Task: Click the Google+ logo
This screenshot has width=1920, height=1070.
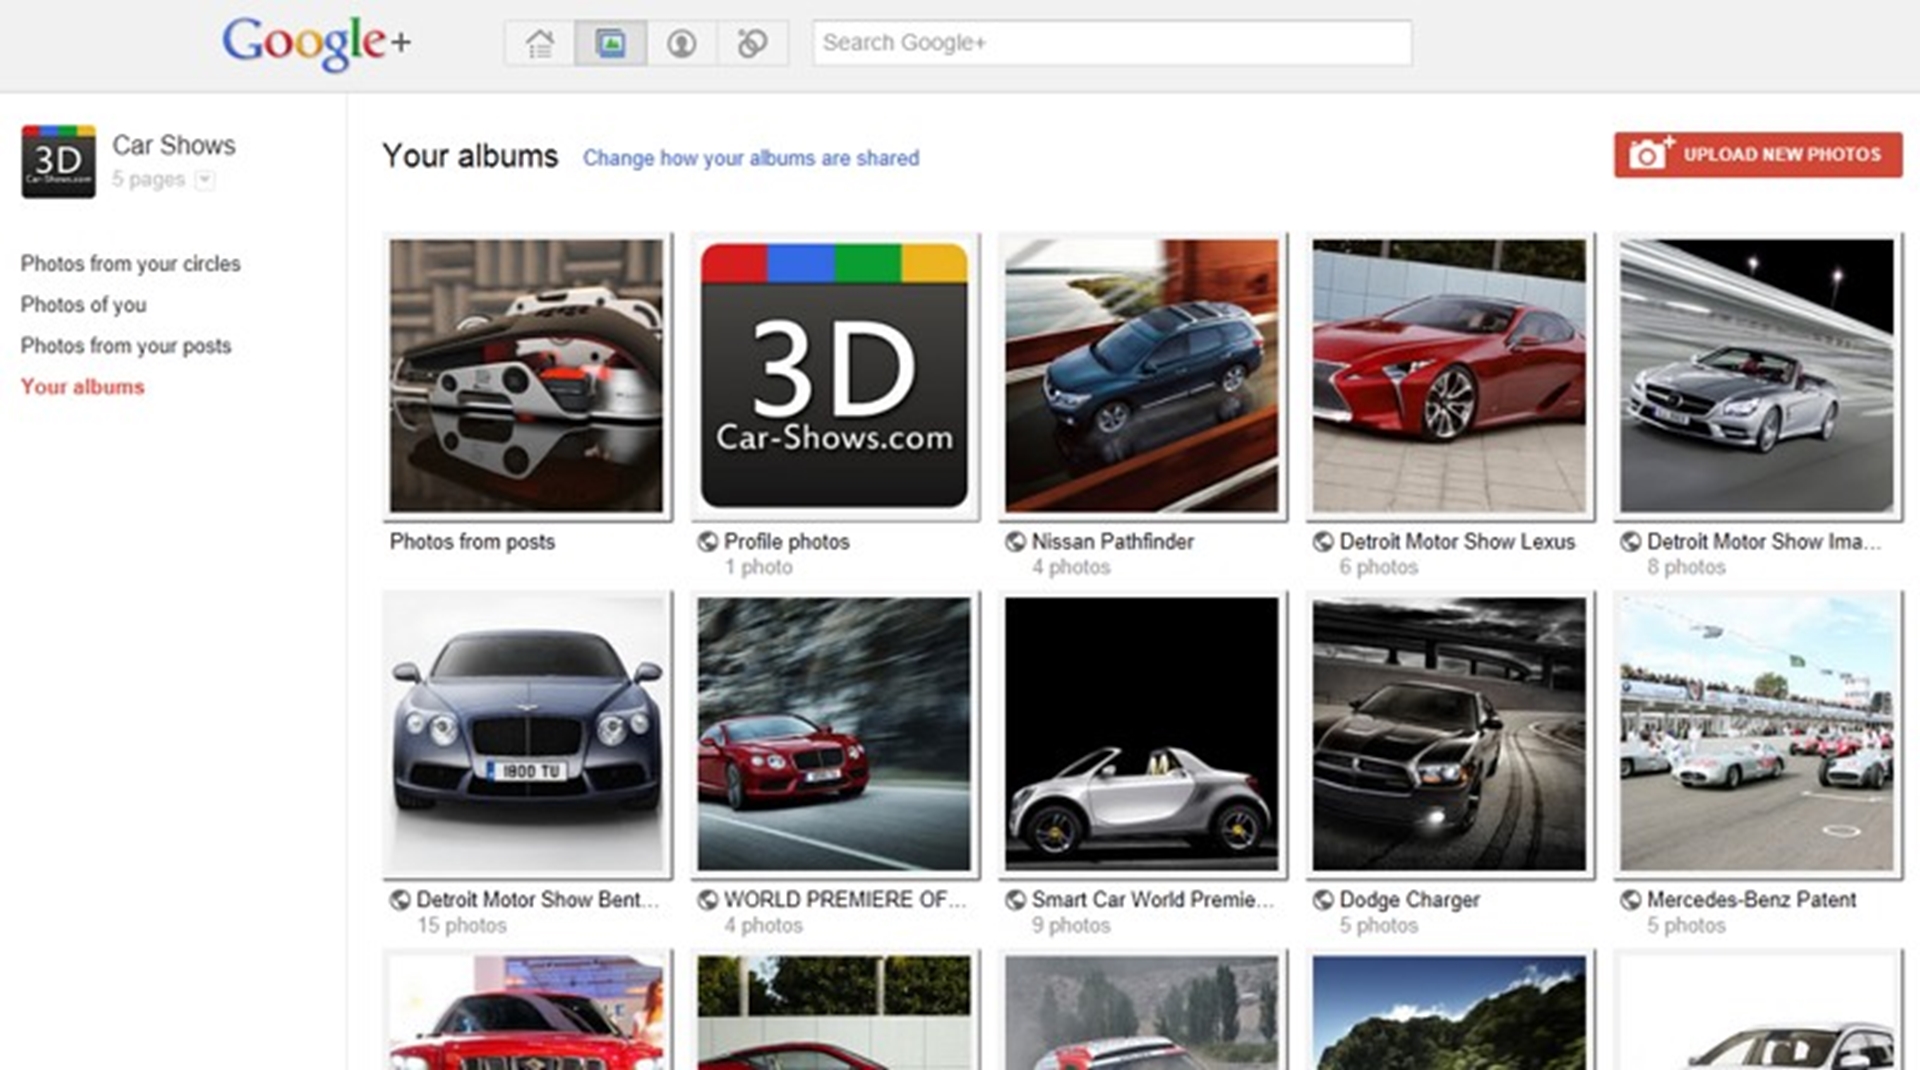Action: pyautogui.click(x=315, y=42)
